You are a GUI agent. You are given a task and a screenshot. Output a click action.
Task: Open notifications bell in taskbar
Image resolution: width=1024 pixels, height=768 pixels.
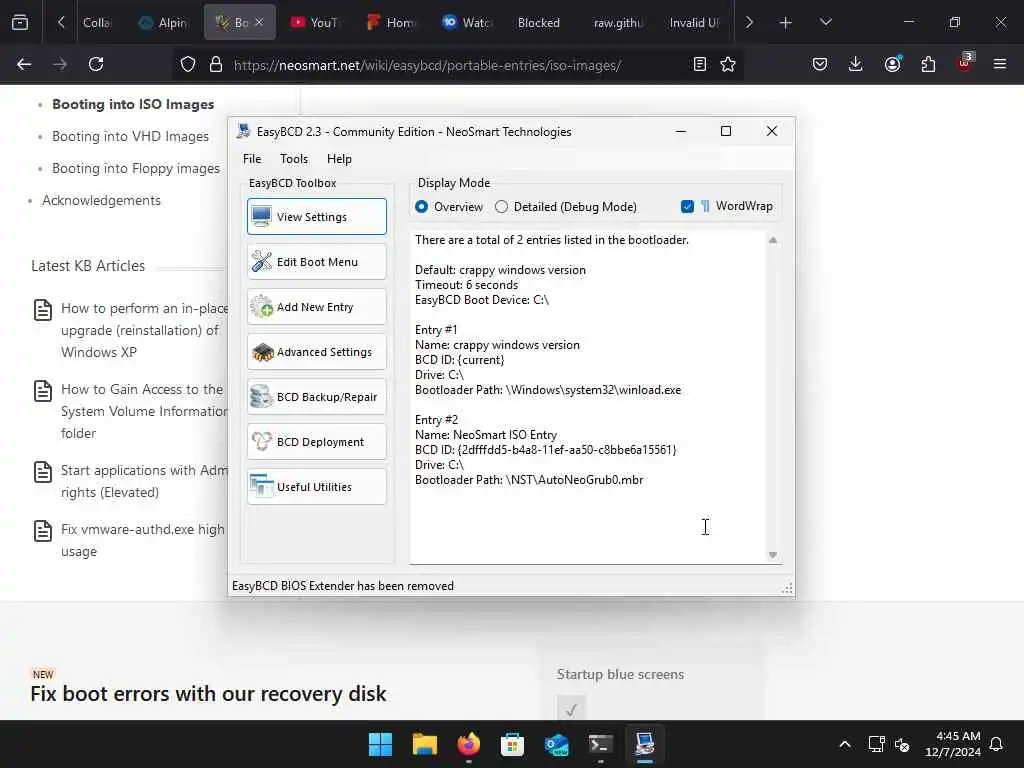(997, 744)
